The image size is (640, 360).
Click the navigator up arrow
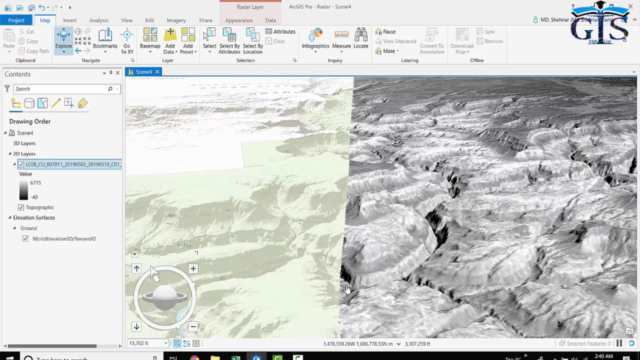pos(136,269)
